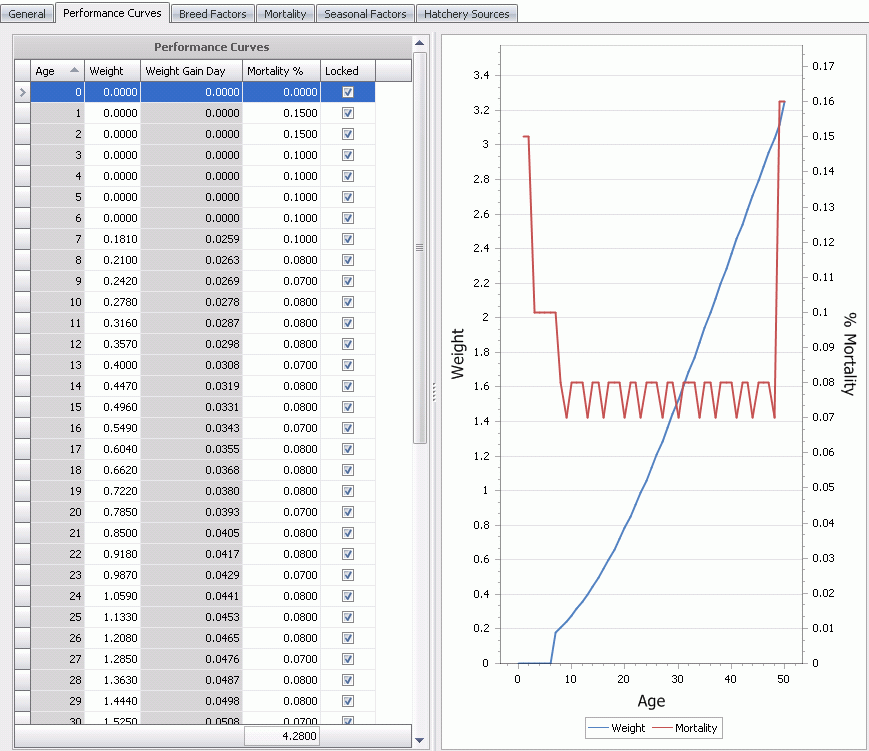This screenshot has width=869, height=751.
Task: Click the Weight Gain Day column header
Action: pyautogui.click(x=191, y=71)
